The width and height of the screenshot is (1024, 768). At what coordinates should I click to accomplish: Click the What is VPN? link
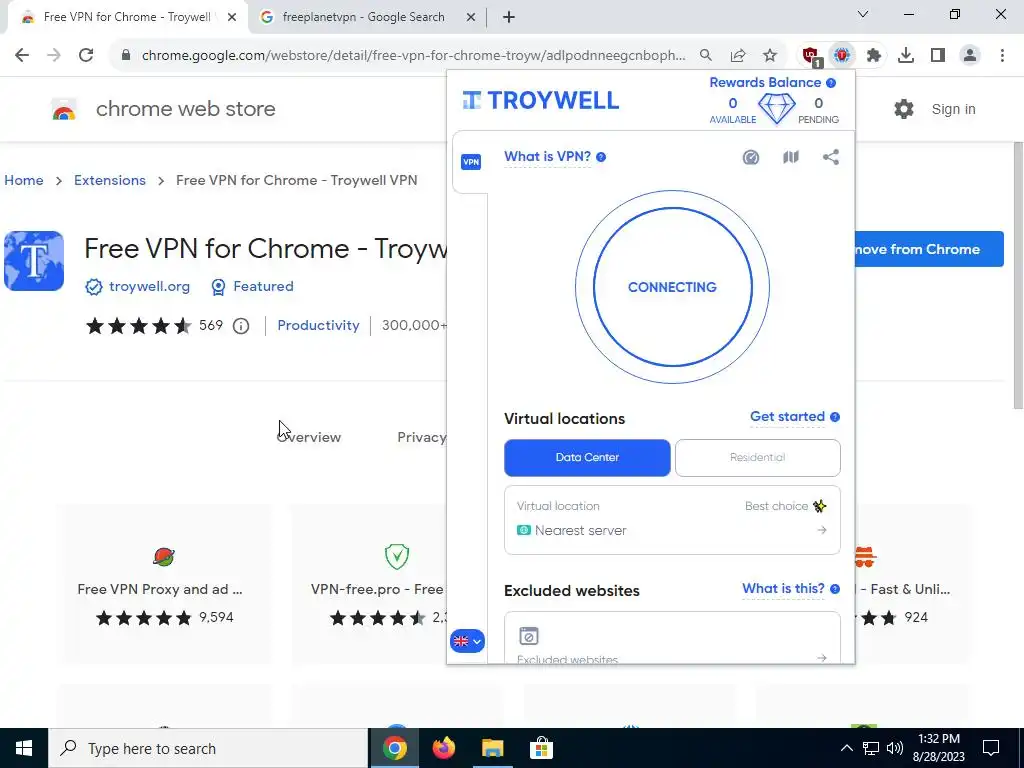point(547,157)
